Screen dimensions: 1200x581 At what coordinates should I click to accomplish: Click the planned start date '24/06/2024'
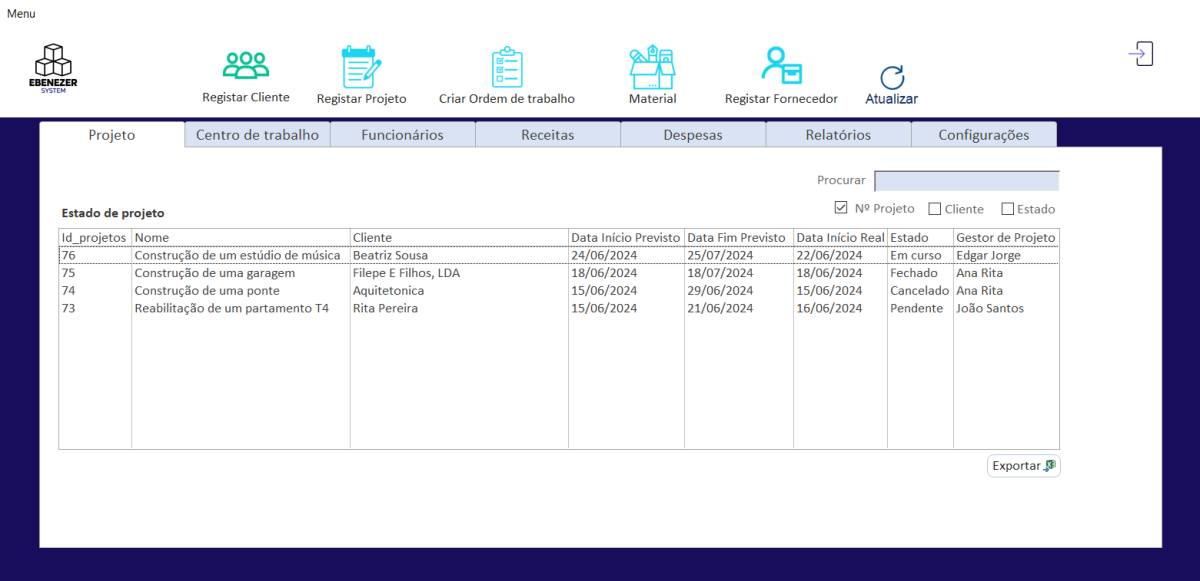[x=604, y=255]
